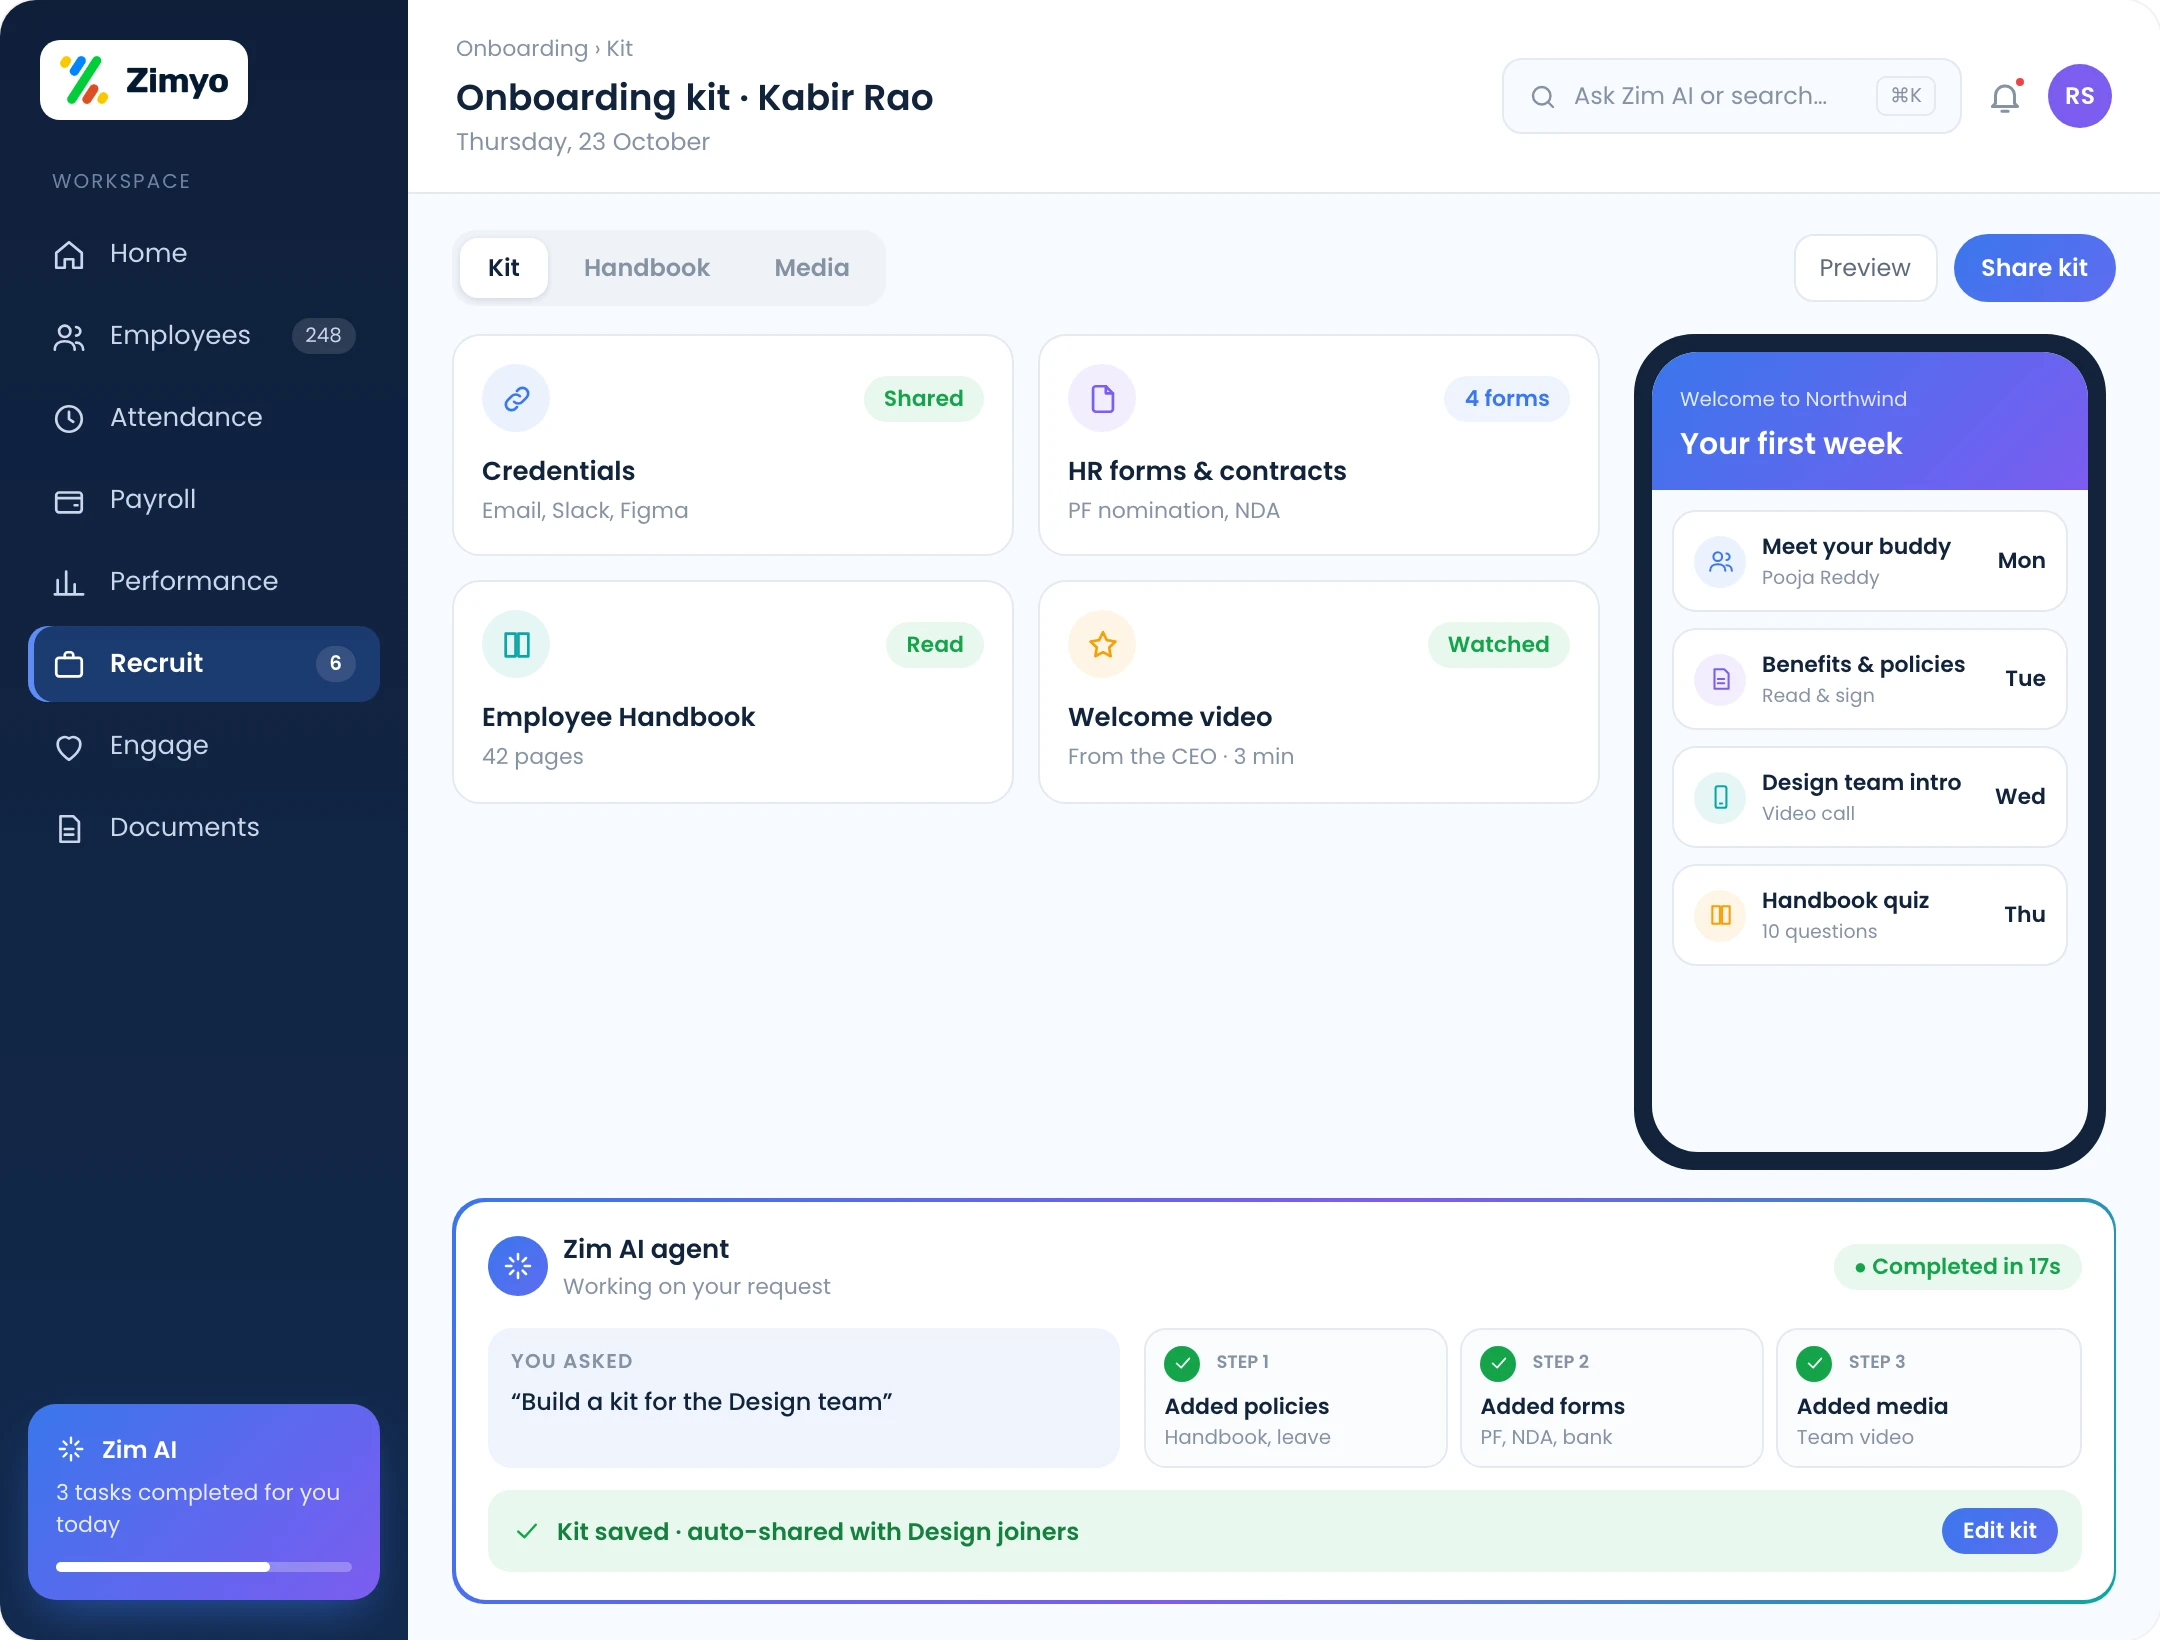The image size is (2160, 1640).
Task: Click the Watched status badge
Action: 1499,644
